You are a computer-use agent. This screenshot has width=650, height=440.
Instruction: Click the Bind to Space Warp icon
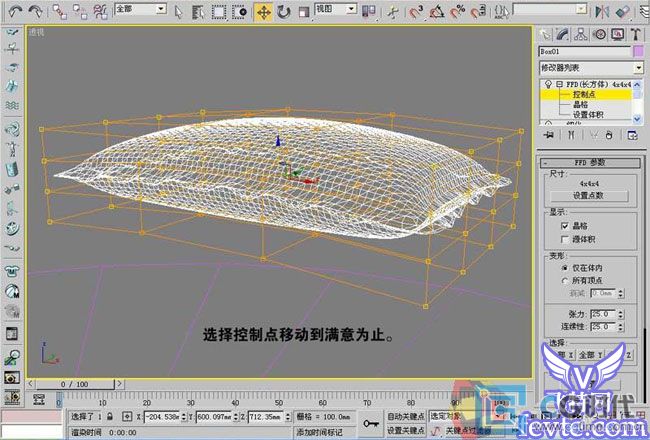[100, 12]
